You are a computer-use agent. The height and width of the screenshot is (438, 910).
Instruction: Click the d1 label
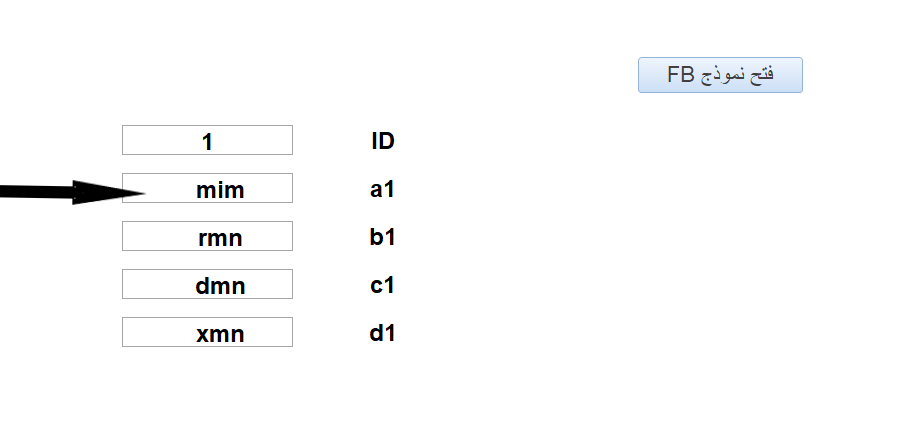pos(382,334)
